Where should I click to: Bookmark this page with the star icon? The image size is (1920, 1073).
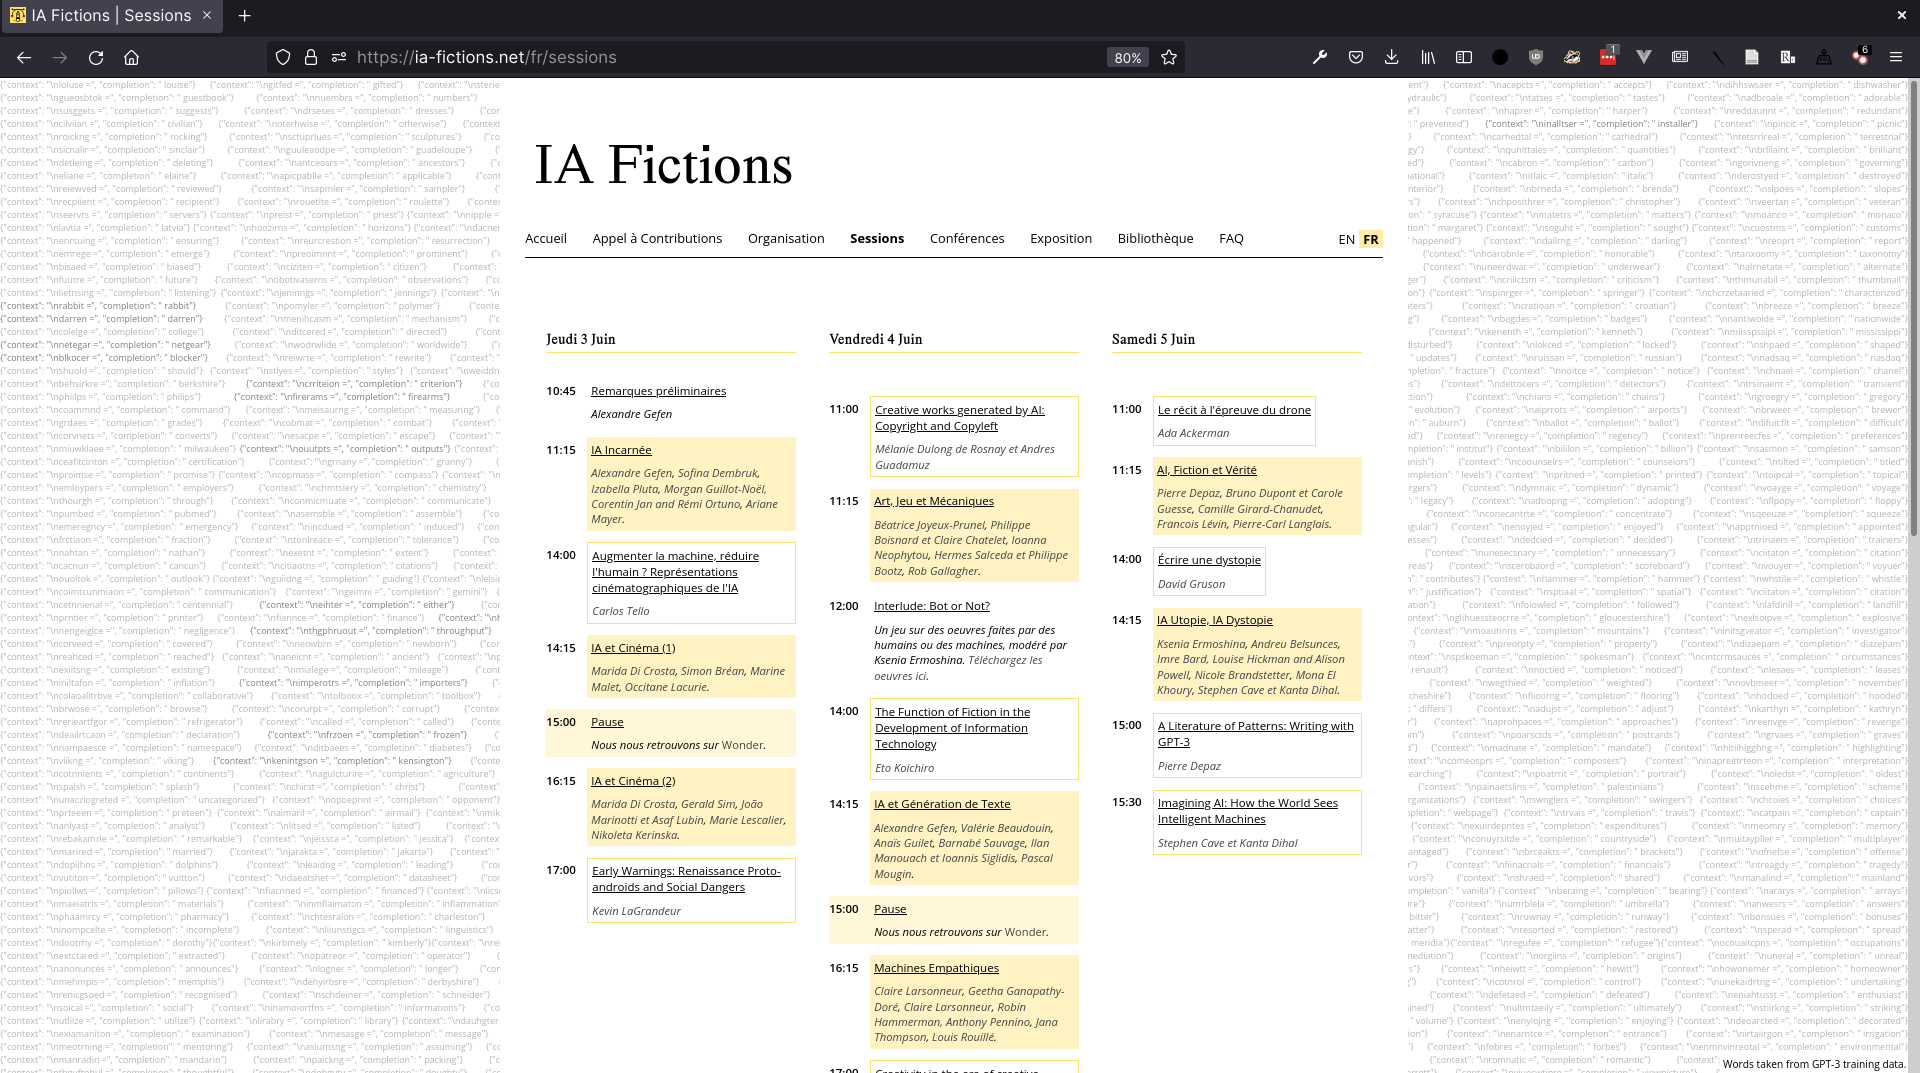(1169, 57)
